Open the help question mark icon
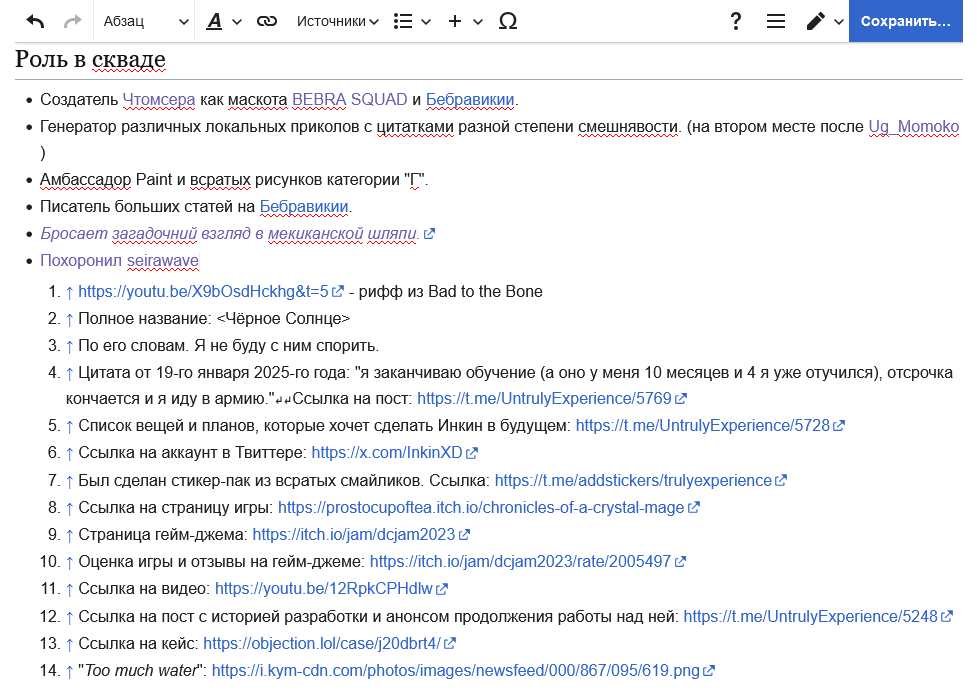Viewport: 977px width, 692px height. click(736, 21)
